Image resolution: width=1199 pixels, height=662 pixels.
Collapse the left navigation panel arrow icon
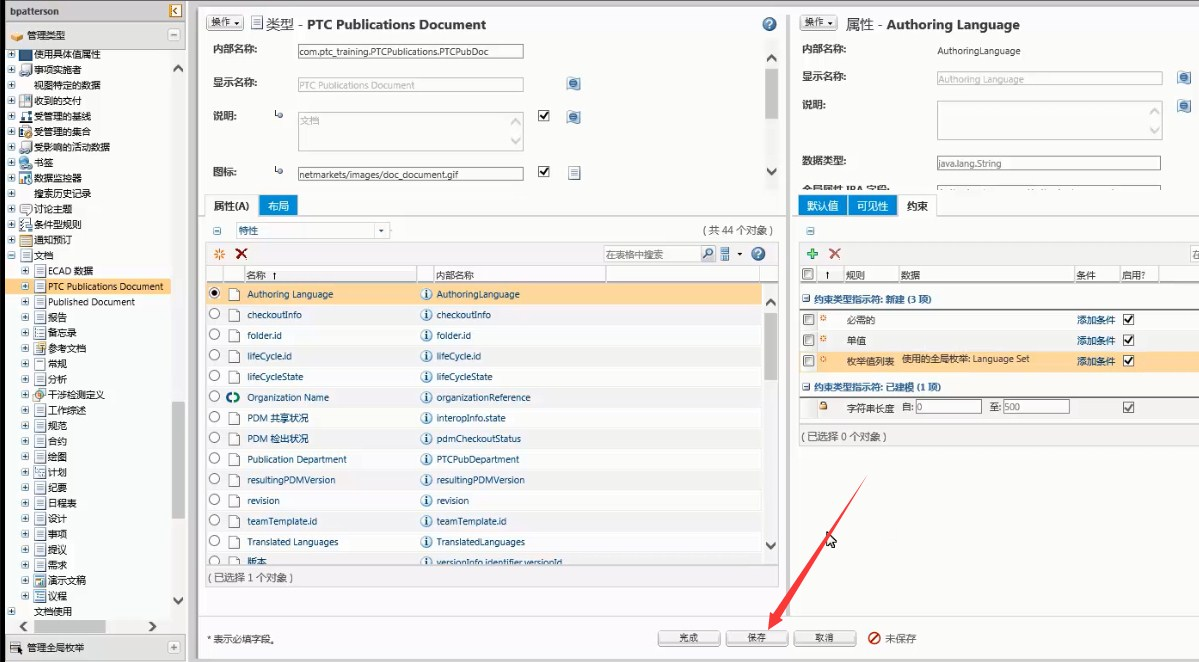click(x=175, y=11)
